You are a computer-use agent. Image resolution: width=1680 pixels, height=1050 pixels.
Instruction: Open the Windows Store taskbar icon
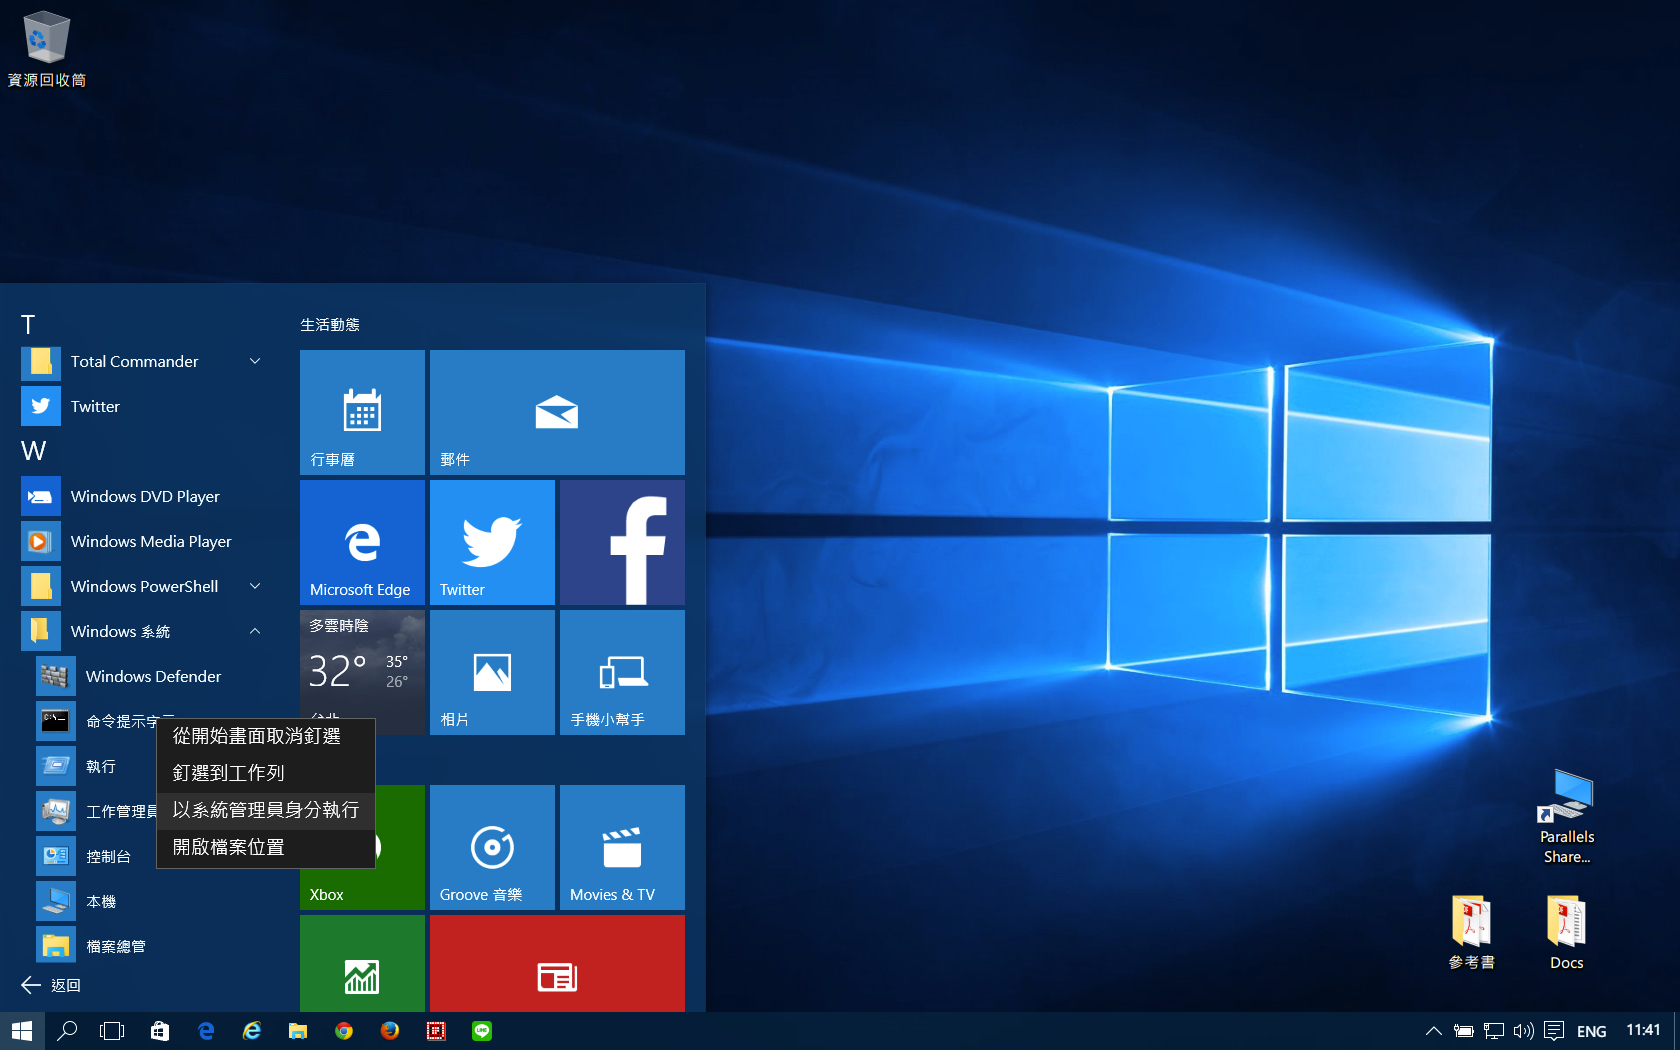click(160, 1031)
